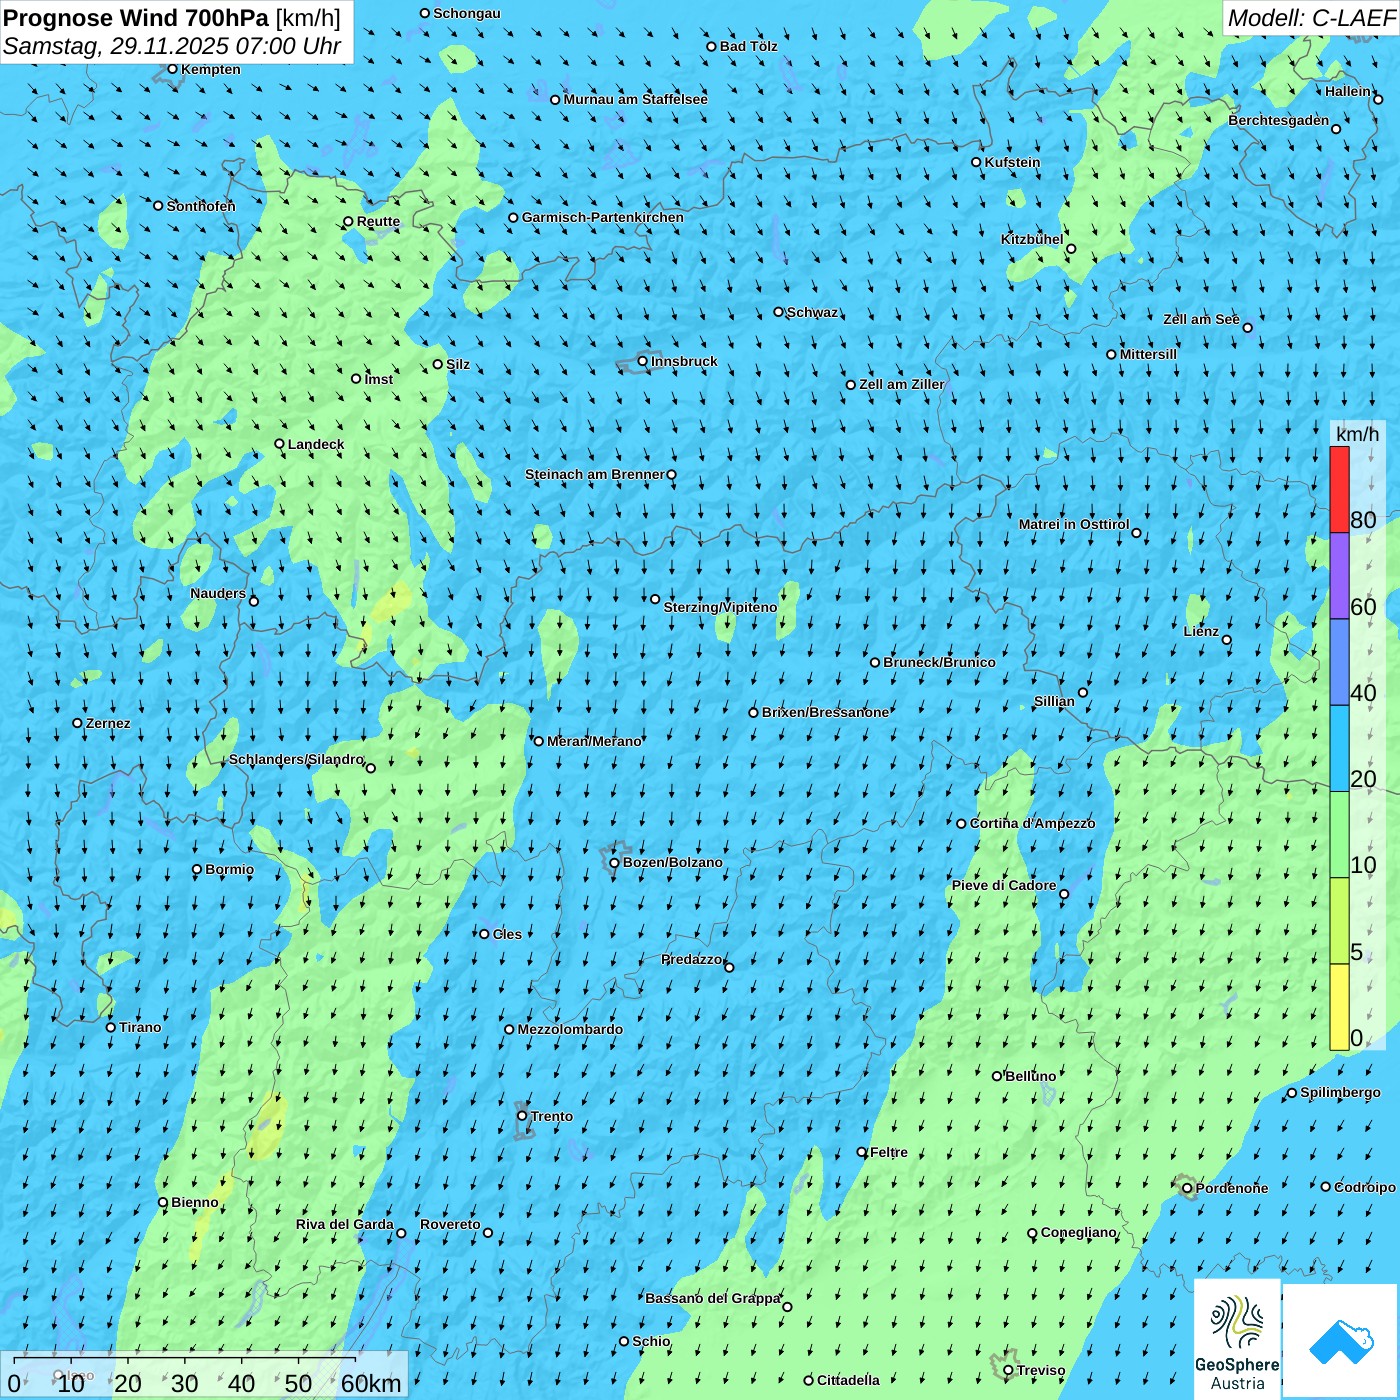Image resolution: width=1400 pixels, height=1400 pixels.
Task: Click the 'Matrei in Osttirol' label
Action: 1074,524
